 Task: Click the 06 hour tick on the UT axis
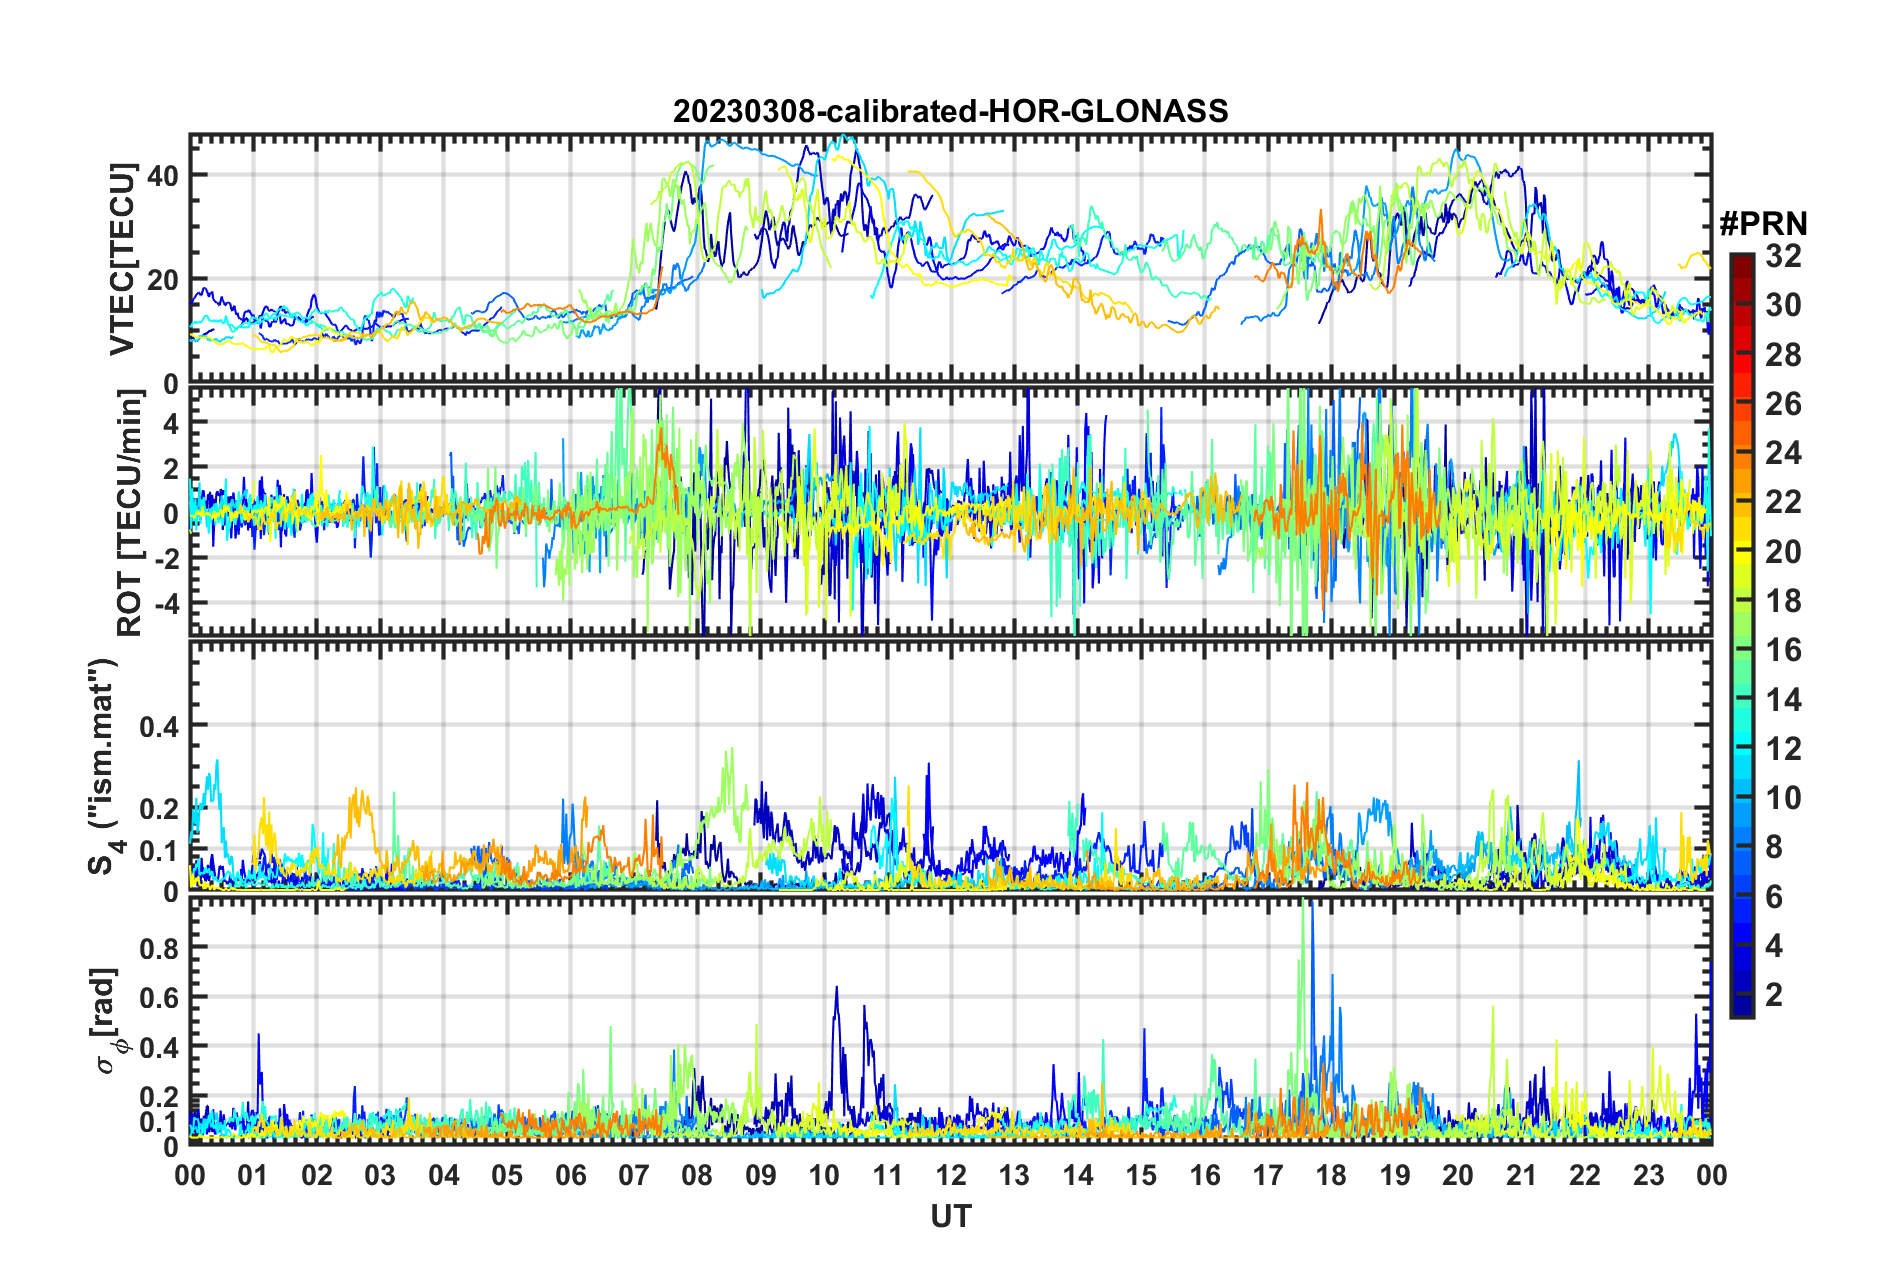click(x=570, y=1175)
